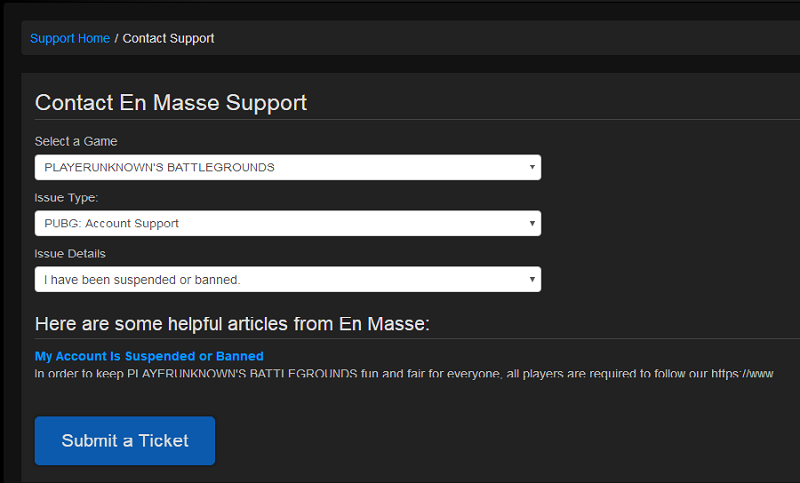Click the arrow beside PUBG: Account Support
This screenshot has width=800, height=483.
click(x=532, y=223)
